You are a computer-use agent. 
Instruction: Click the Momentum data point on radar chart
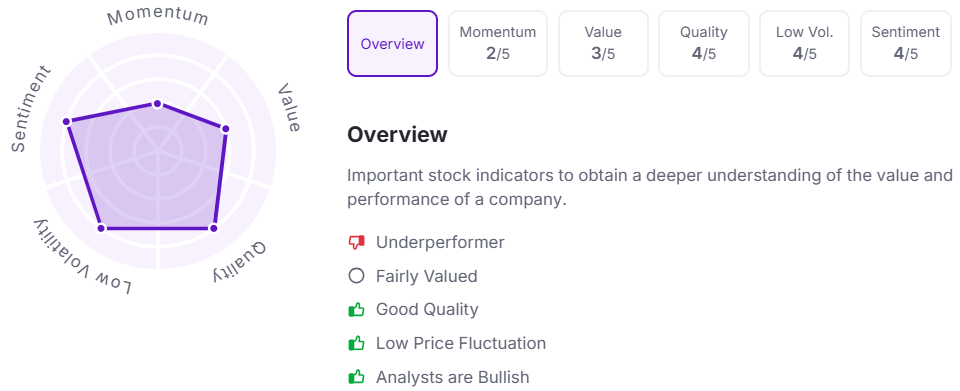(x=157, y=104)
